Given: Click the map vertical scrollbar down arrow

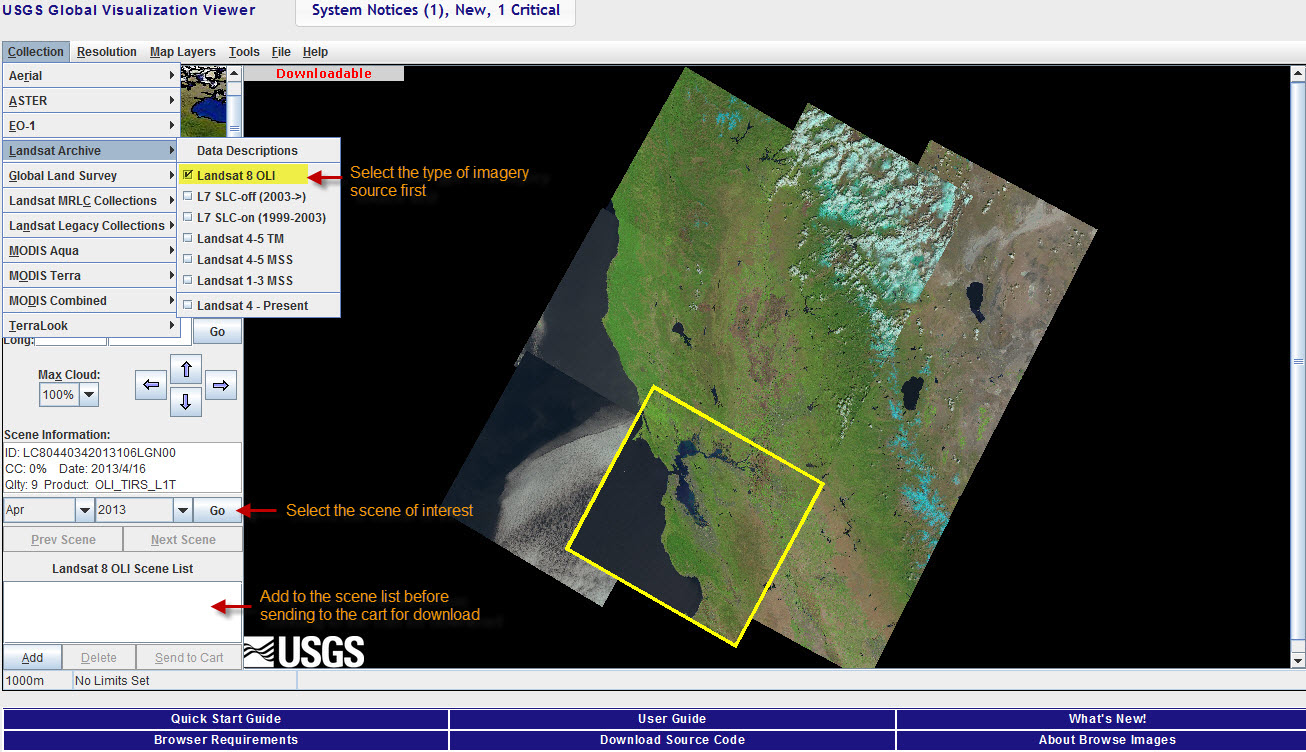Looking at the screenshot, I should 1298,660.
